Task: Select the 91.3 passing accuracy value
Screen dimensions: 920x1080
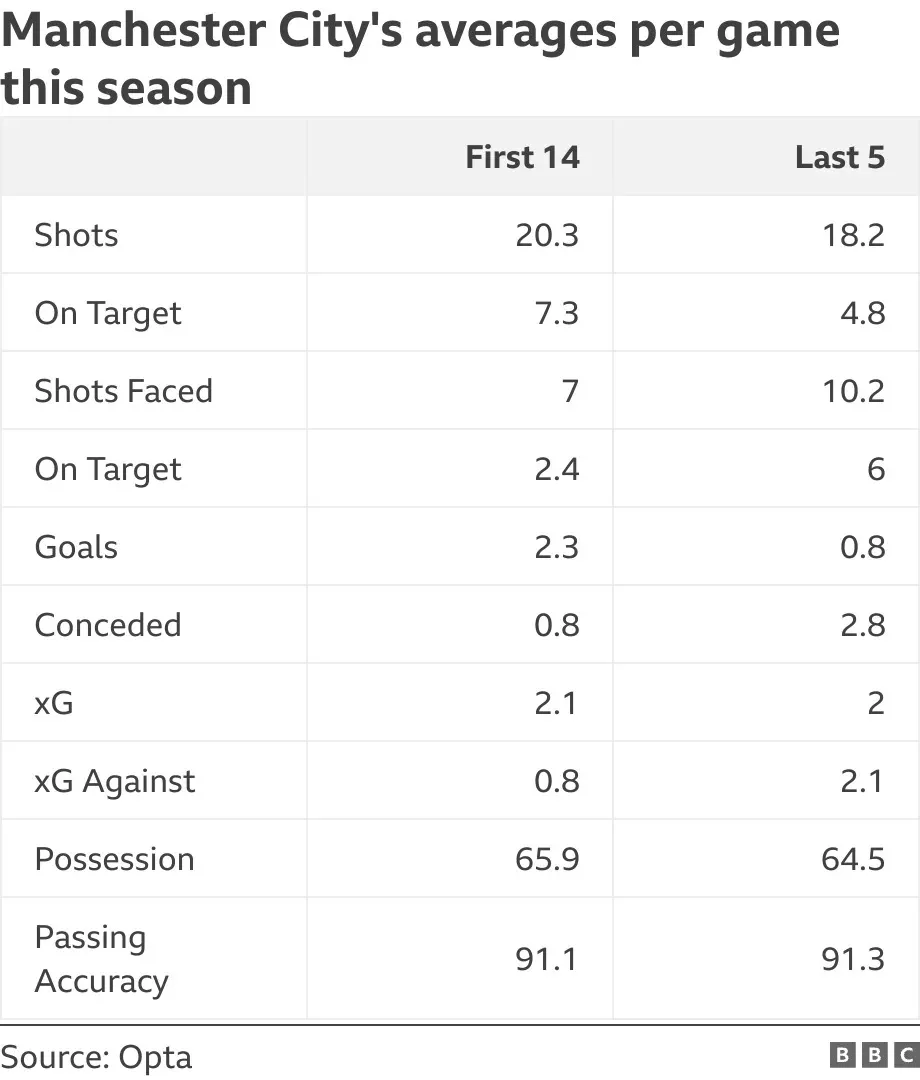Action: click(853, 959)
